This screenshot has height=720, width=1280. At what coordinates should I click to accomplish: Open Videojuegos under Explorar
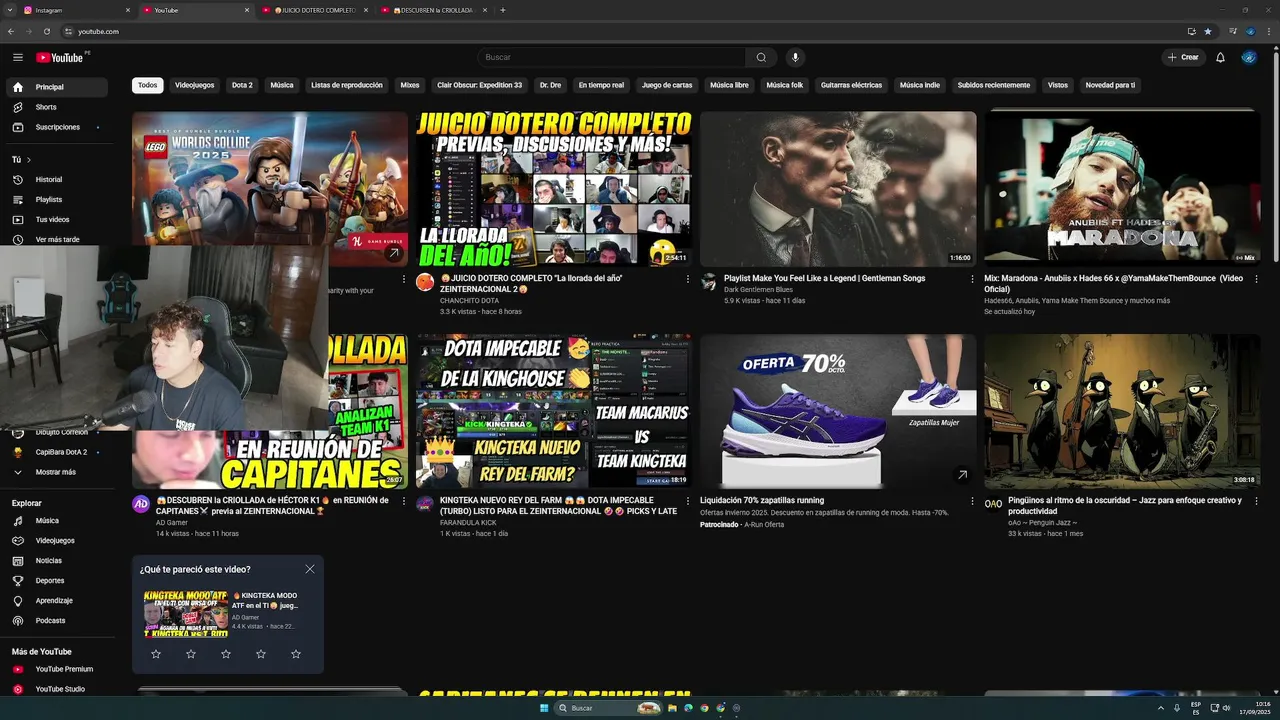click(56, 540)
